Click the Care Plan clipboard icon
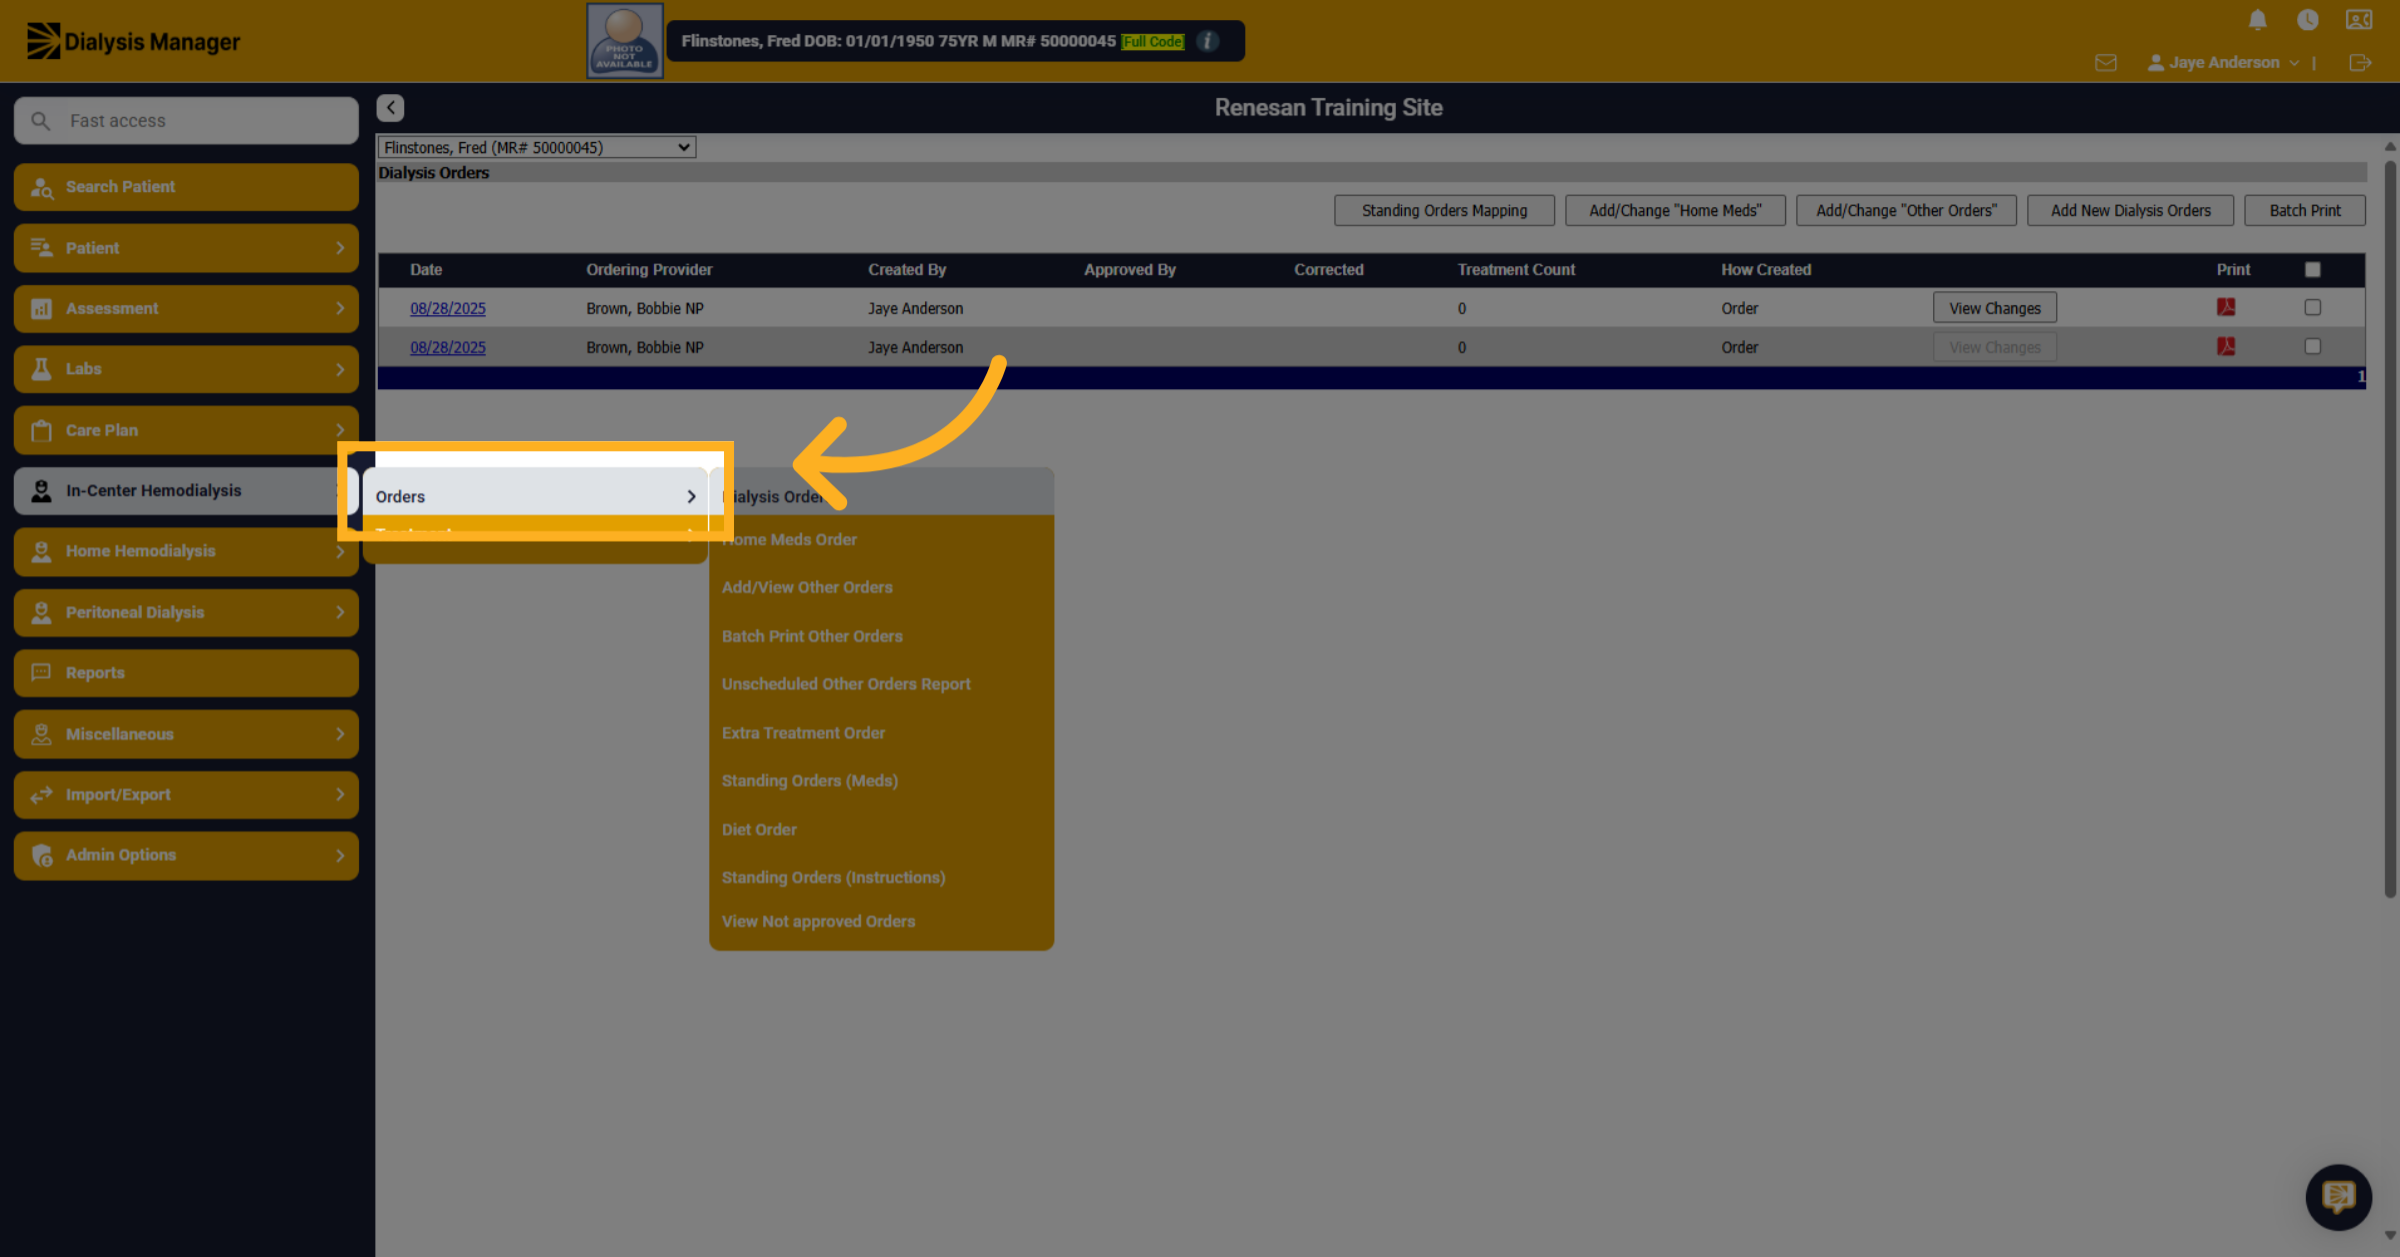This screenshot has width=2400, height=1257. coord(41,430)
